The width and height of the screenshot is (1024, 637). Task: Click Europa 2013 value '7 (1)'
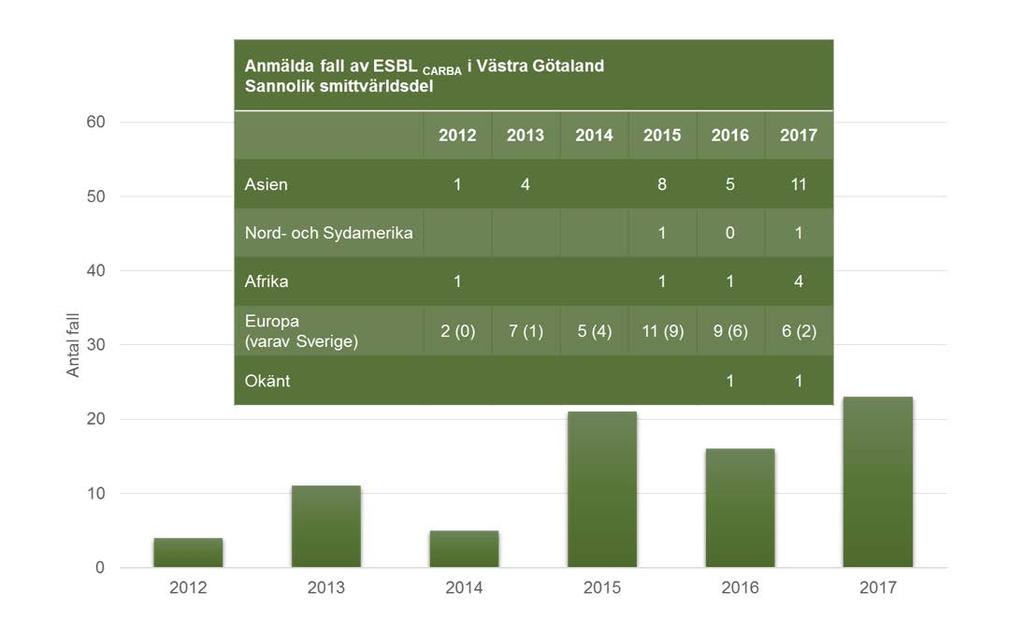pos(526,331)
